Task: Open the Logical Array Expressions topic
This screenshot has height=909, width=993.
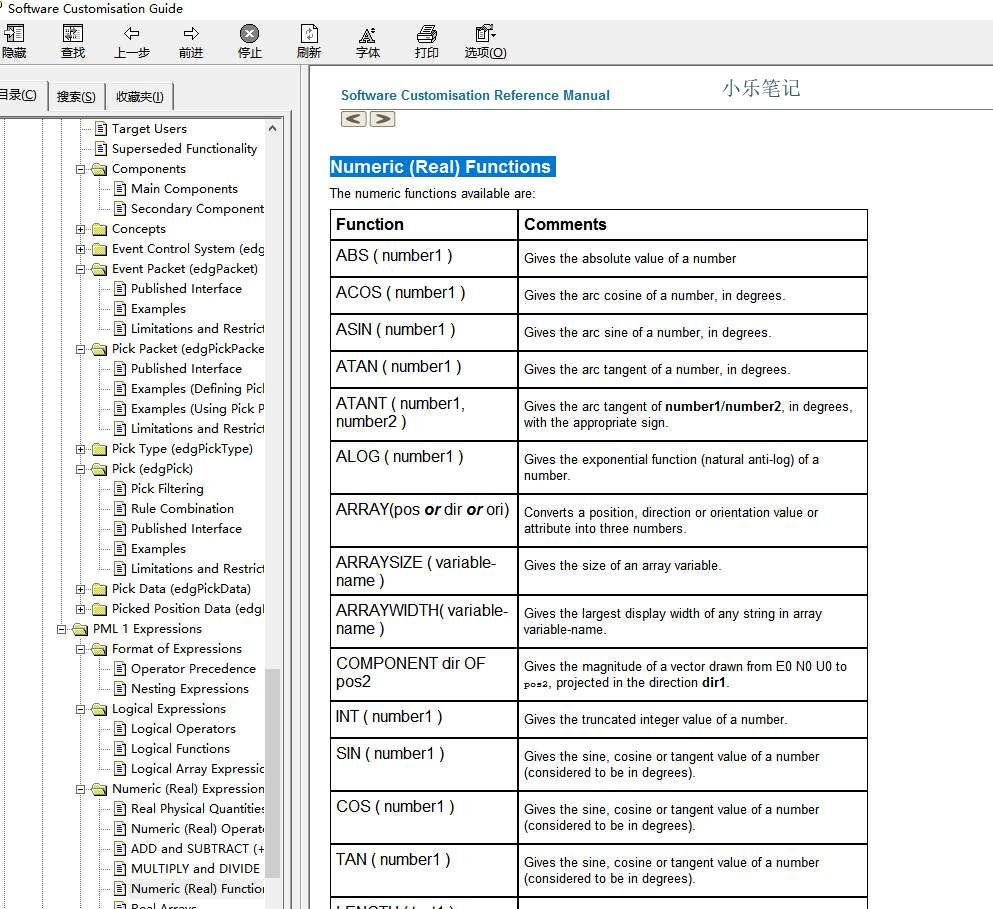Action: pyautogui.click(x=197, y=769)
